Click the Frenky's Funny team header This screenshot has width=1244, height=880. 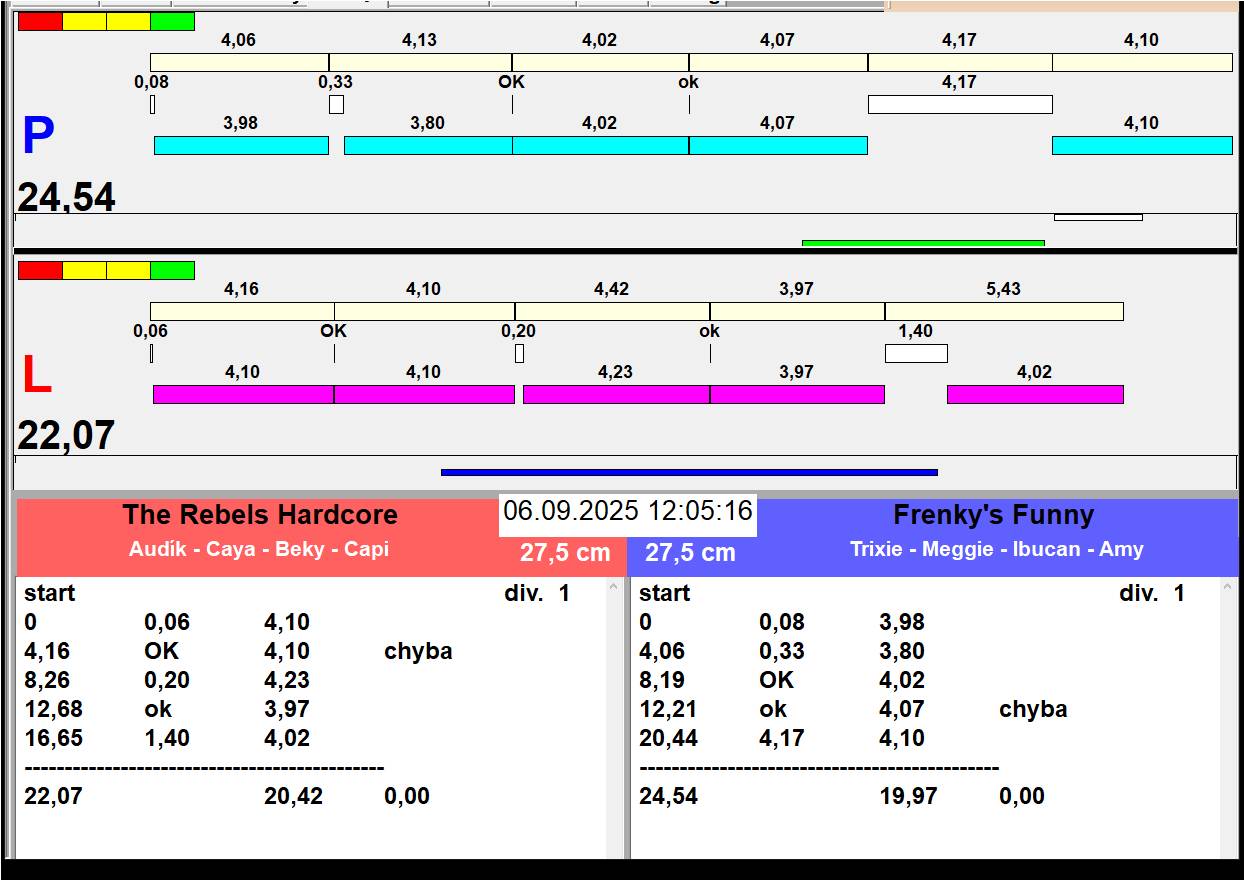click(x=993, y=515)
